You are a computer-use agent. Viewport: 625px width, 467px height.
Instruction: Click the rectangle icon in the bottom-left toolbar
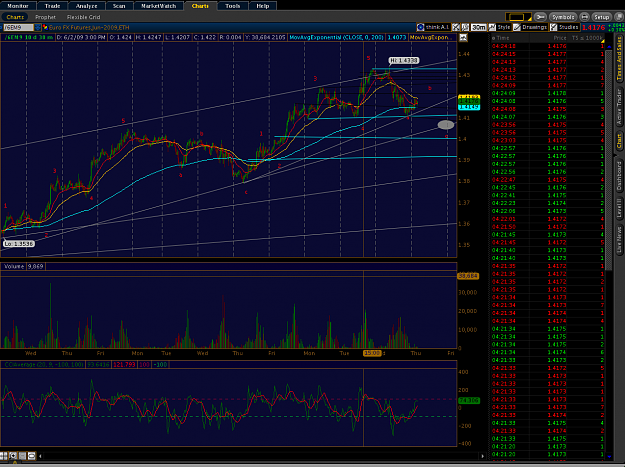coord(31,455)
